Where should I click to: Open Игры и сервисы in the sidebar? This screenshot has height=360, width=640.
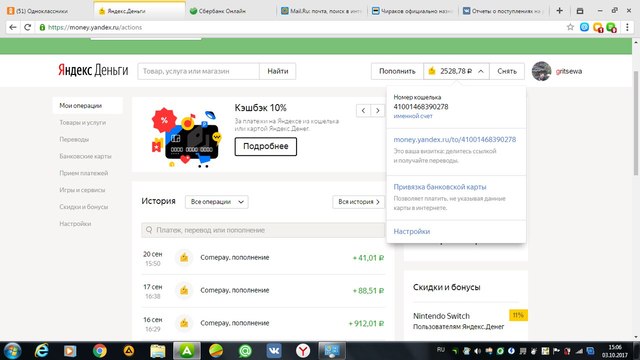(82, 190)
